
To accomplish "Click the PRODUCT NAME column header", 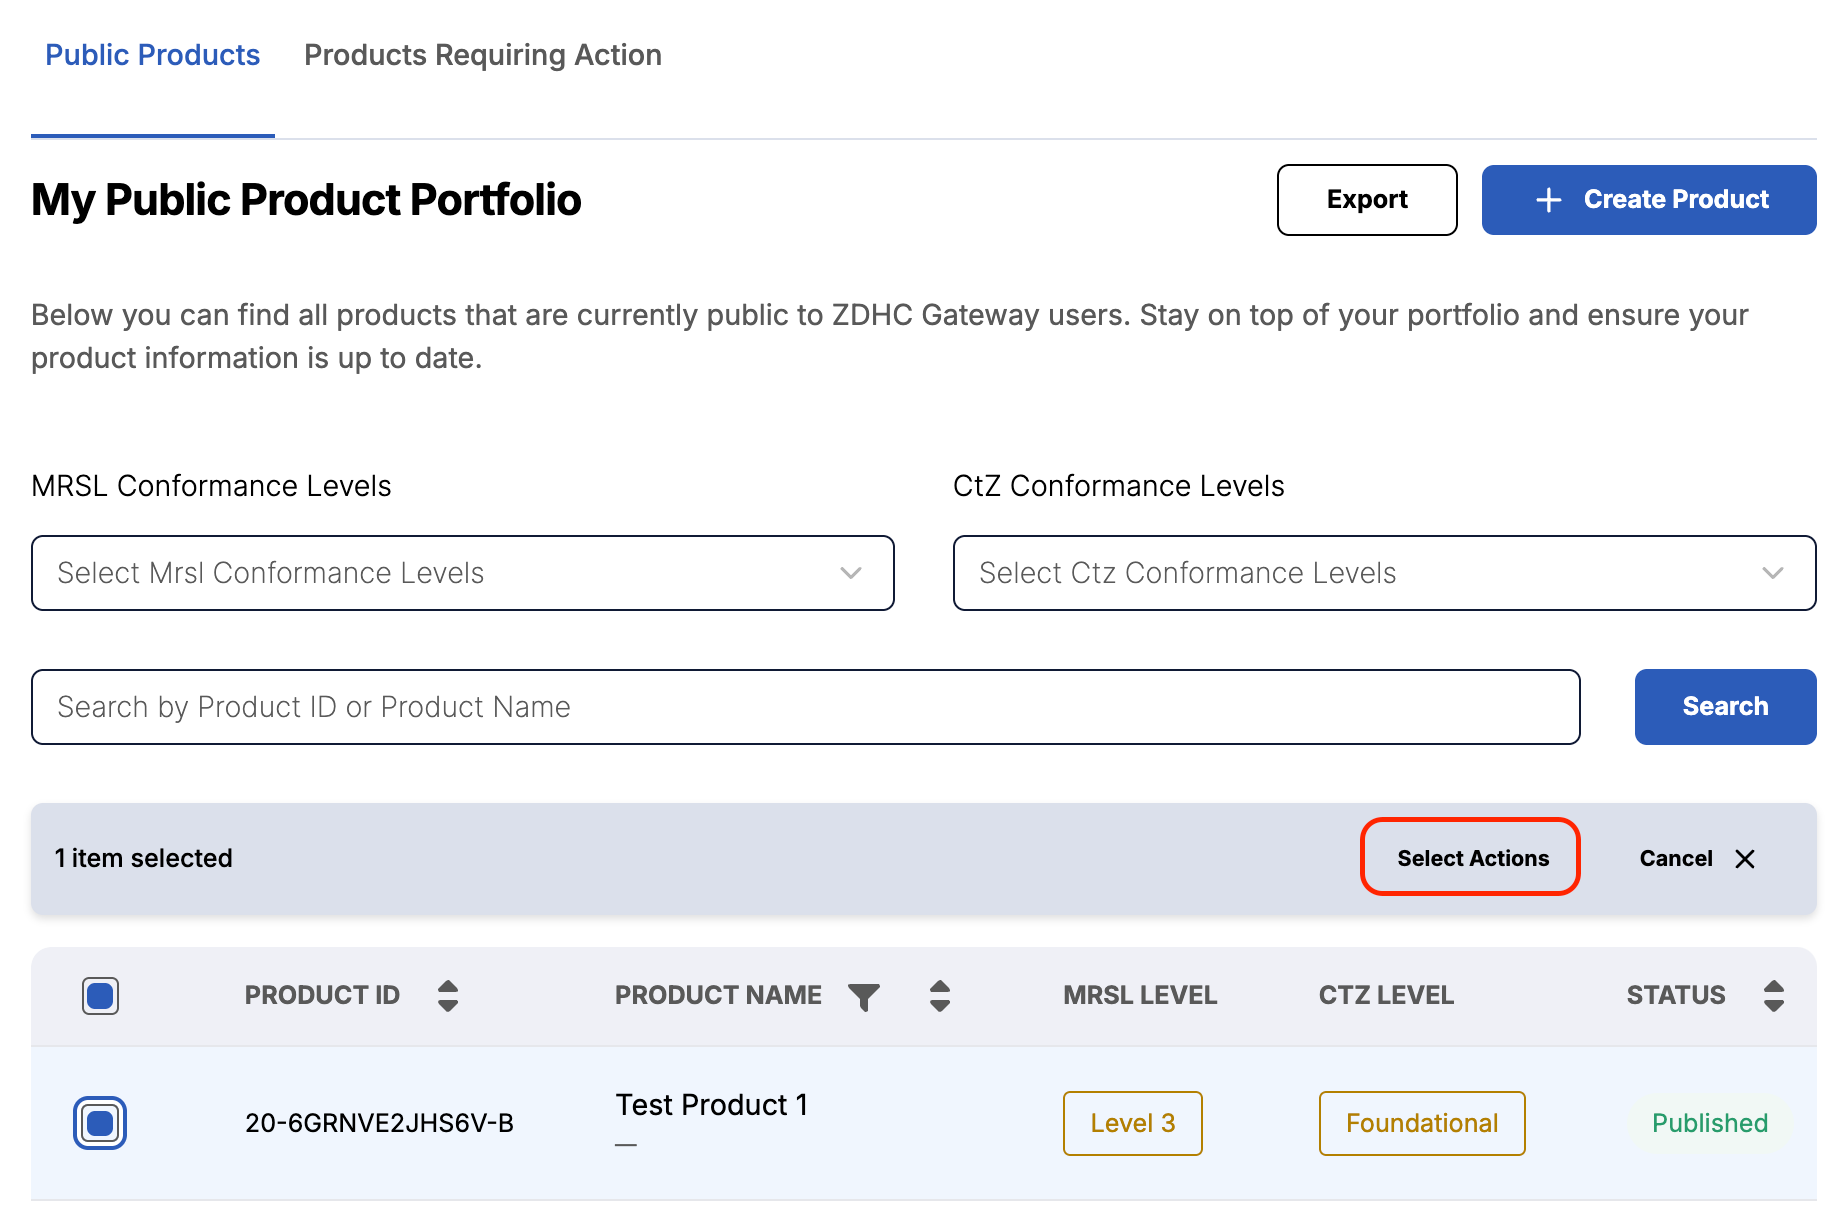I will tap(718, 995).
